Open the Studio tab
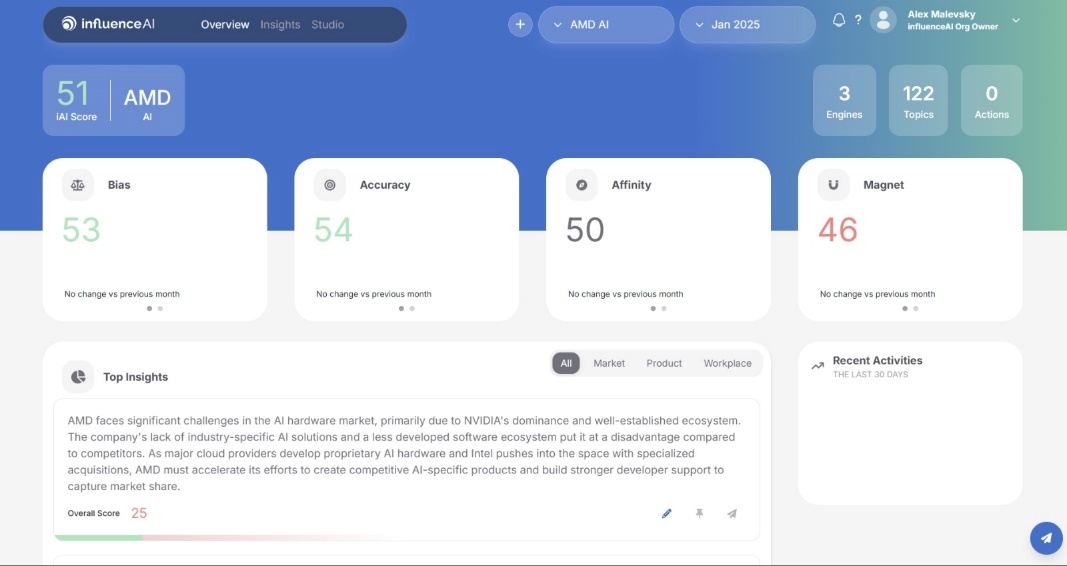The height and width of the screenshot is (566, 1067). pyautogui.click(x=327, y=24)
